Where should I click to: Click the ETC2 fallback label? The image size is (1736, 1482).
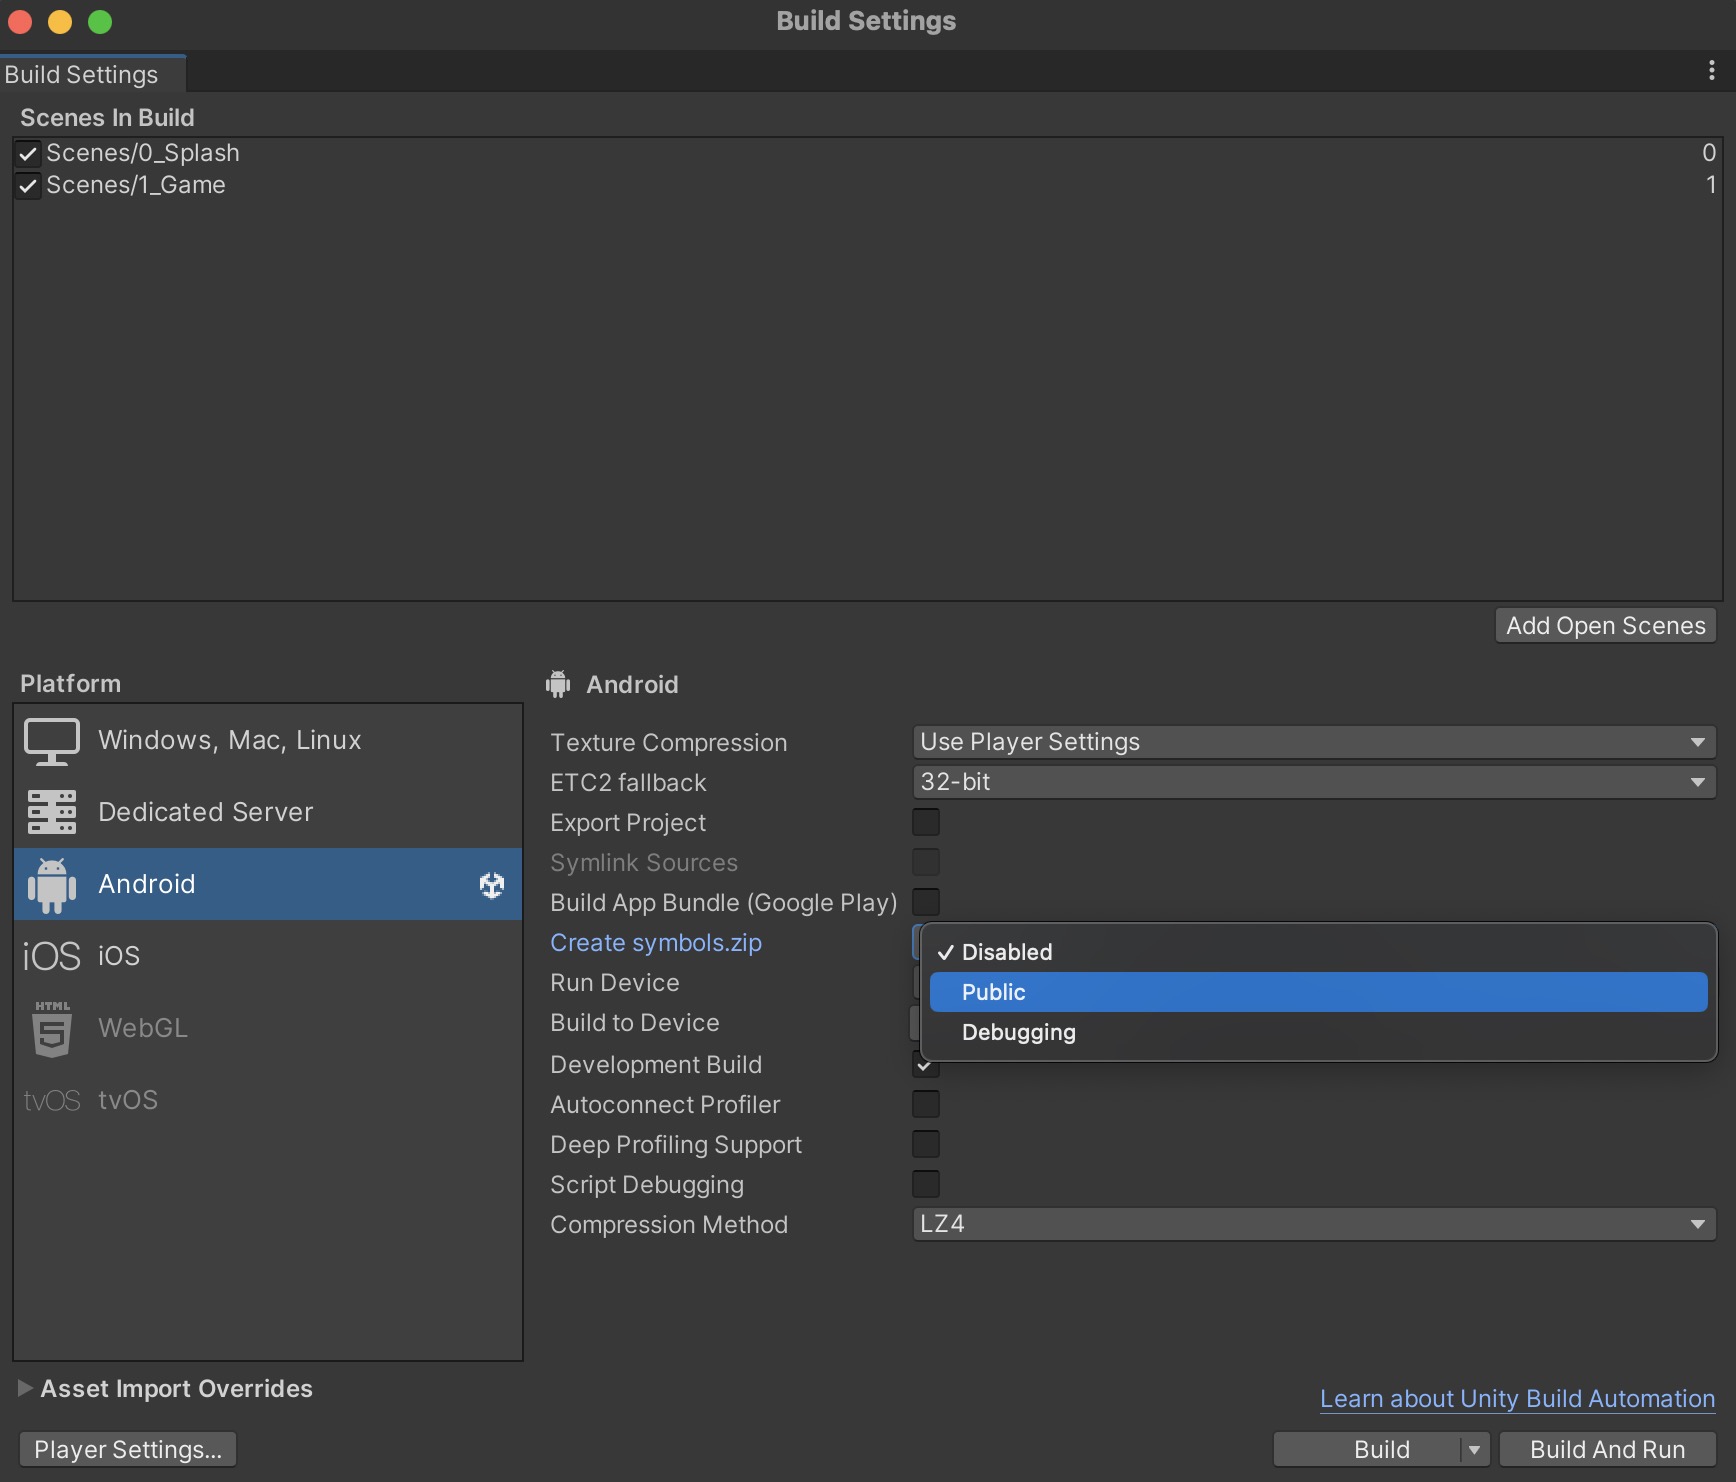pyautogui.click(x=628, y=783)
